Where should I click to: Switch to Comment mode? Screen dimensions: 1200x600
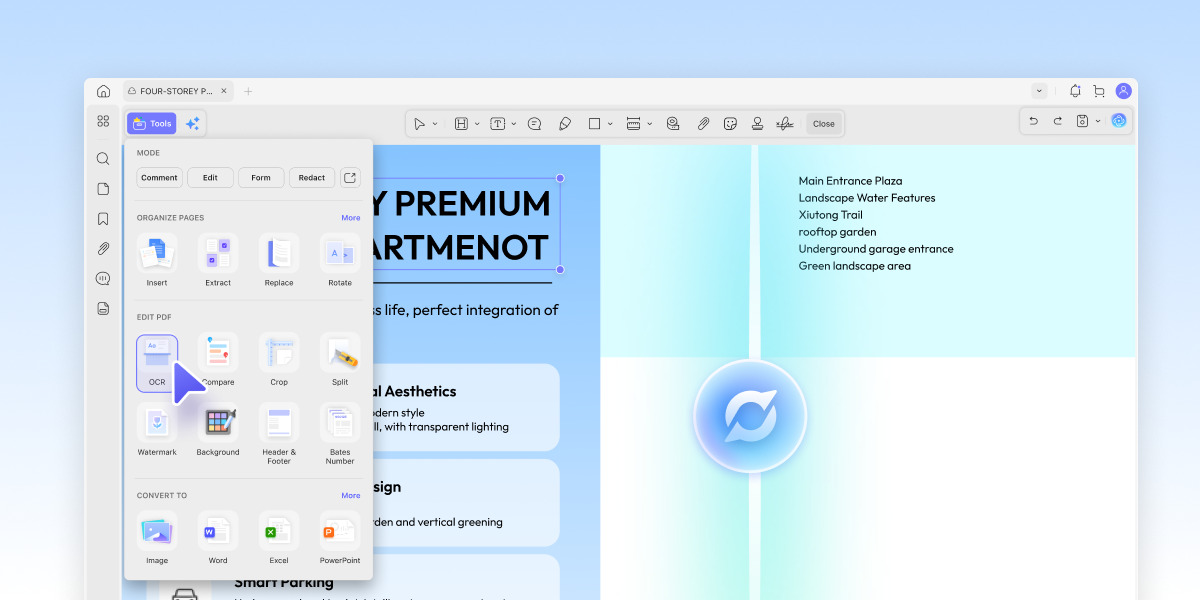tap(159, 178)
